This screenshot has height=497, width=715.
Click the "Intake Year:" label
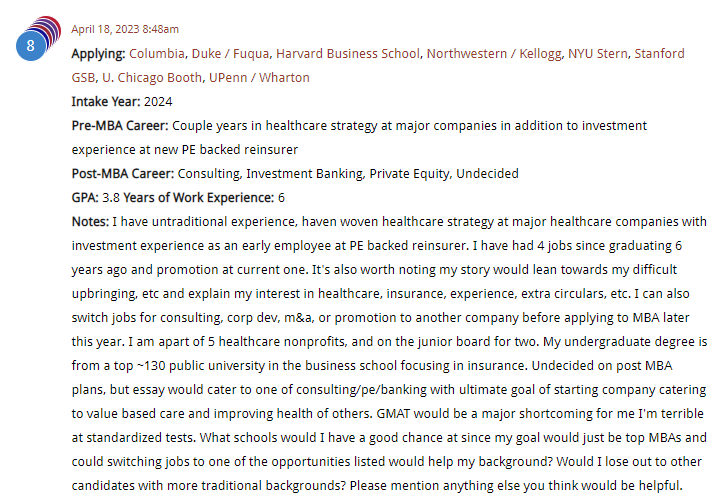pyautogui.click(x=106, y=101)
